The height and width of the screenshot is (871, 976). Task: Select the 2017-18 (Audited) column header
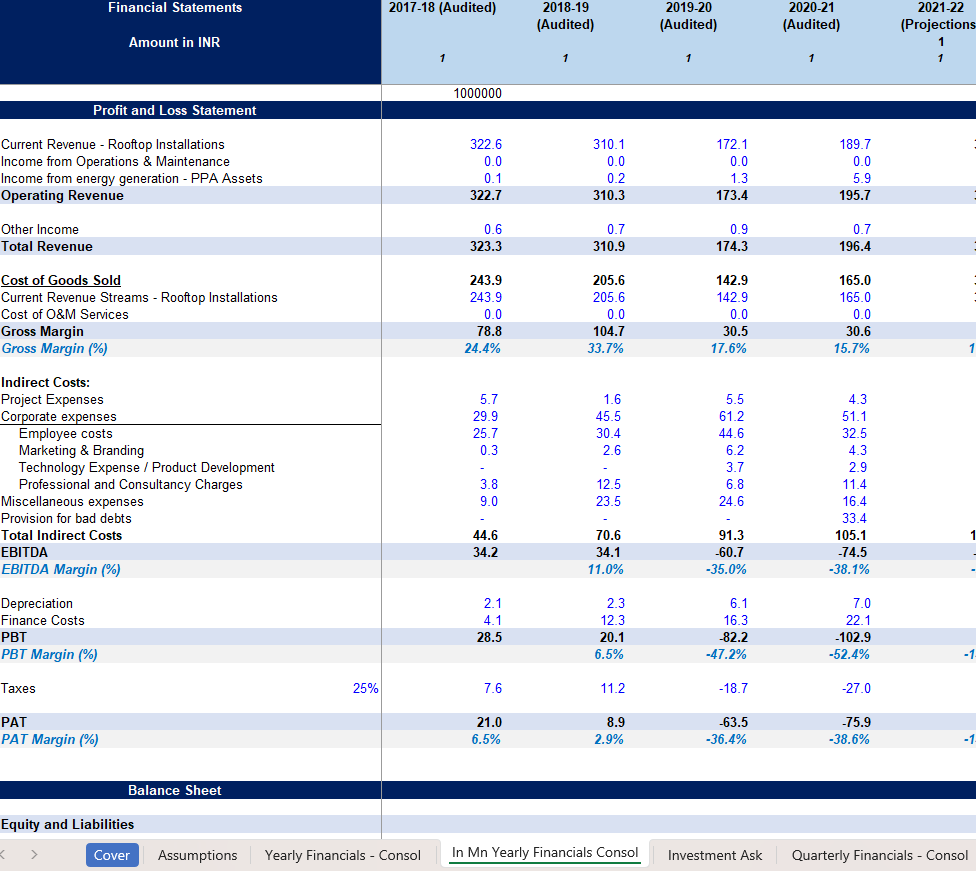(x=442, y=8)
